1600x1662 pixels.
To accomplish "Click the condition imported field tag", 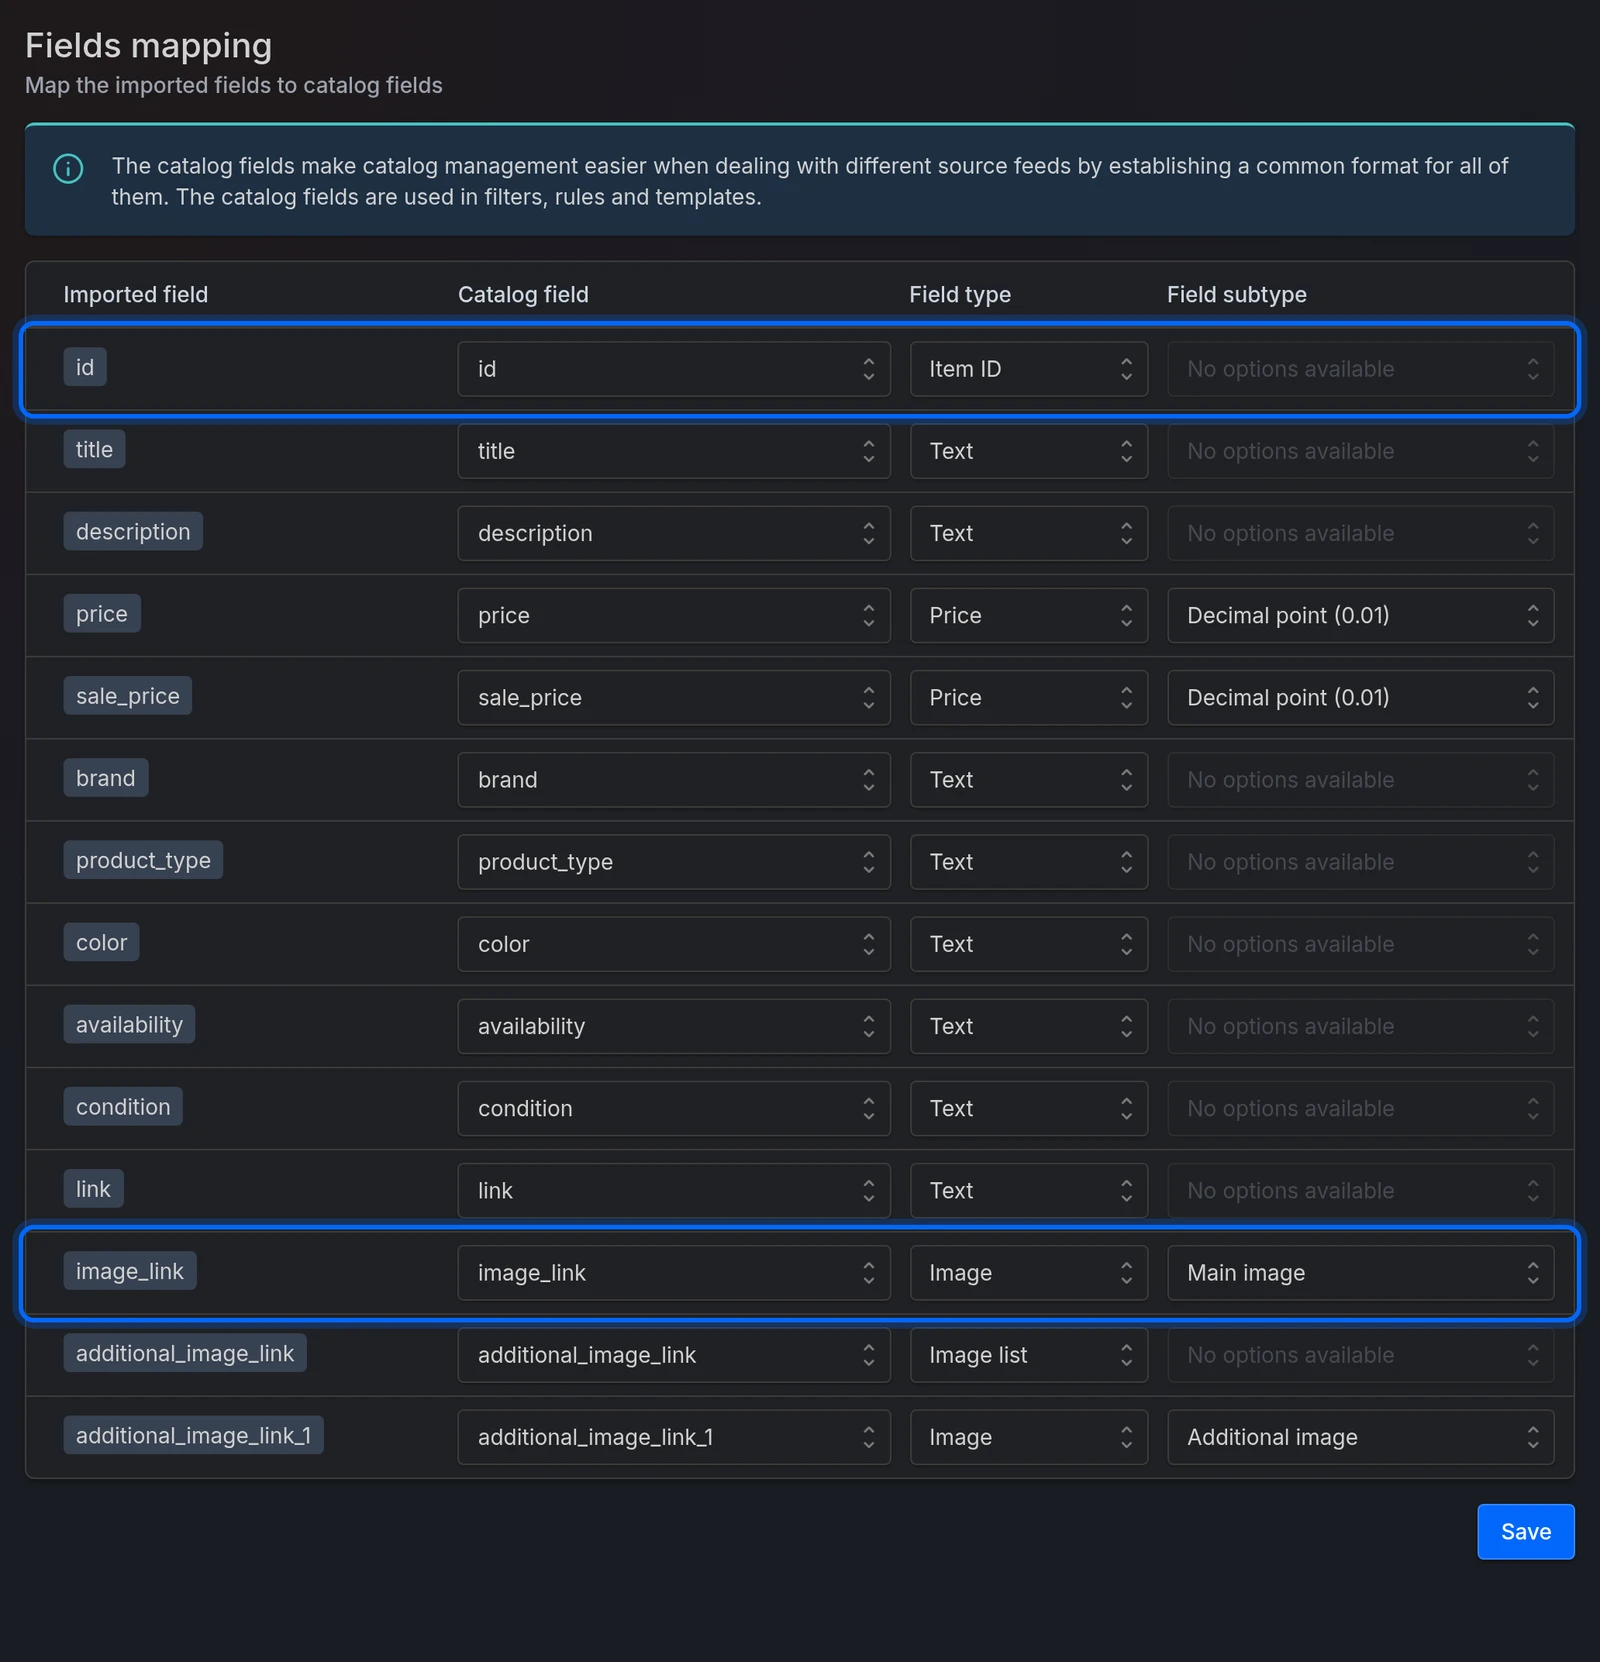I will coord(123,1106).
